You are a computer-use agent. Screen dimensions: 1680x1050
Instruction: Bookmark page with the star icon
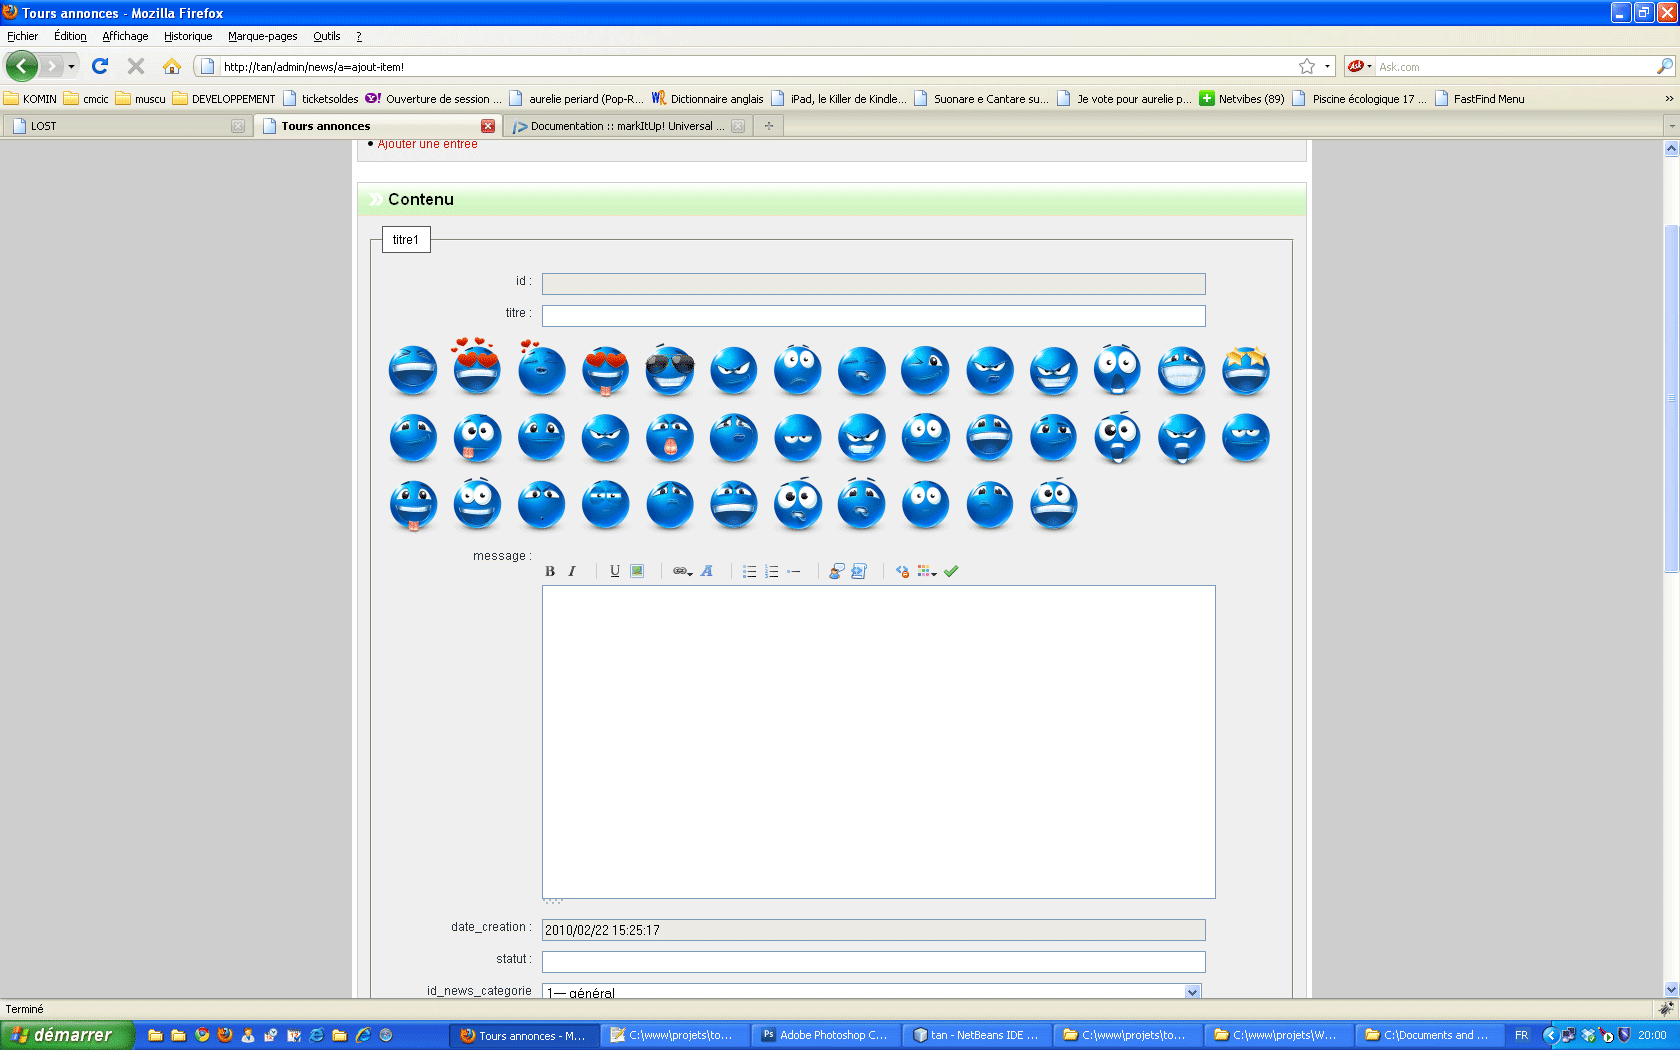[x=1307, y=66]
